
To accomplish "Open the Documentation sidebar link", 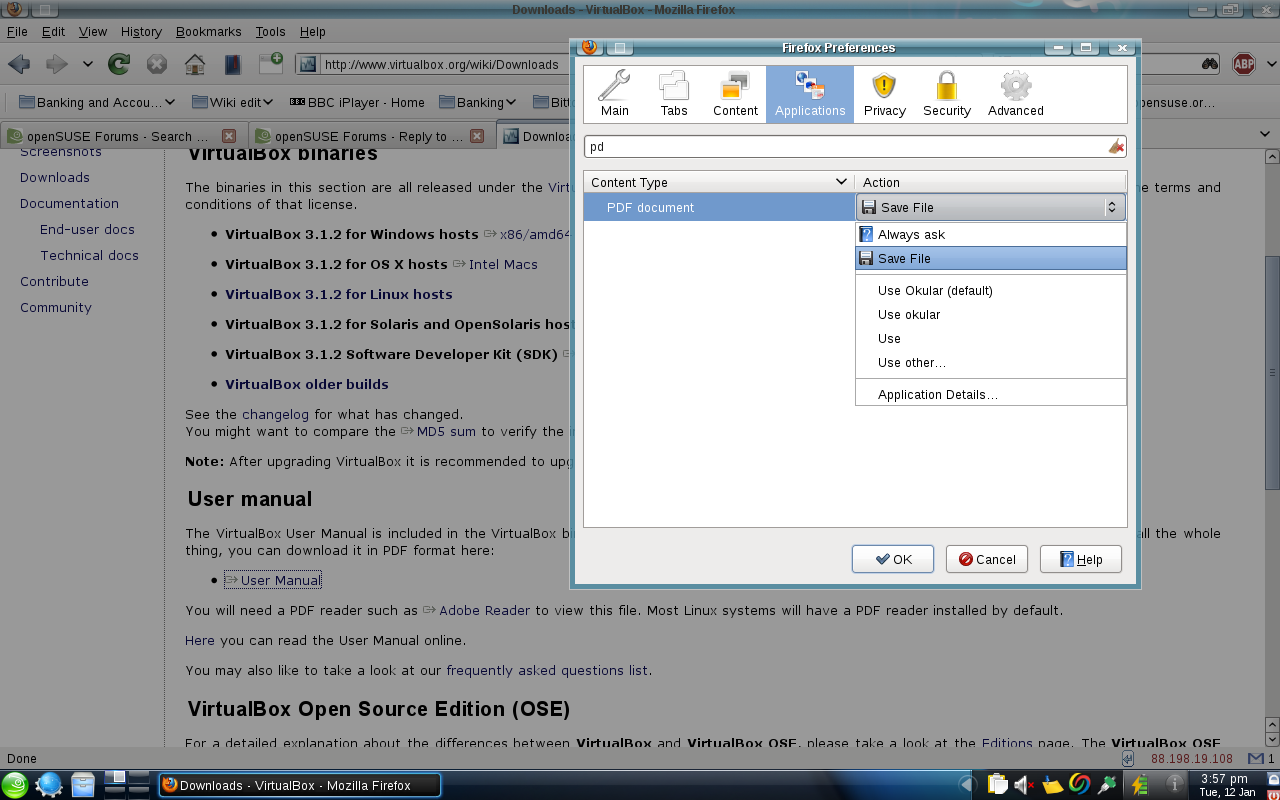I will pos(69,203).
